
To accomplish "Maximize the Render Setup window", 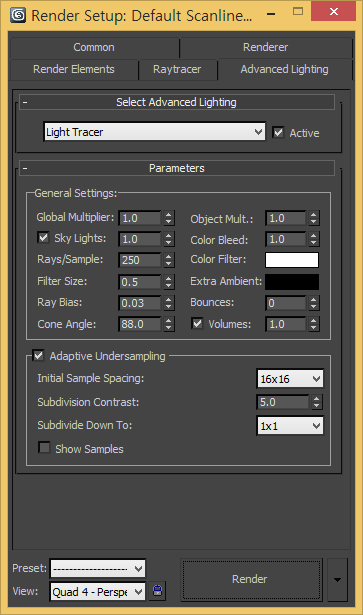I will [298, 11].
